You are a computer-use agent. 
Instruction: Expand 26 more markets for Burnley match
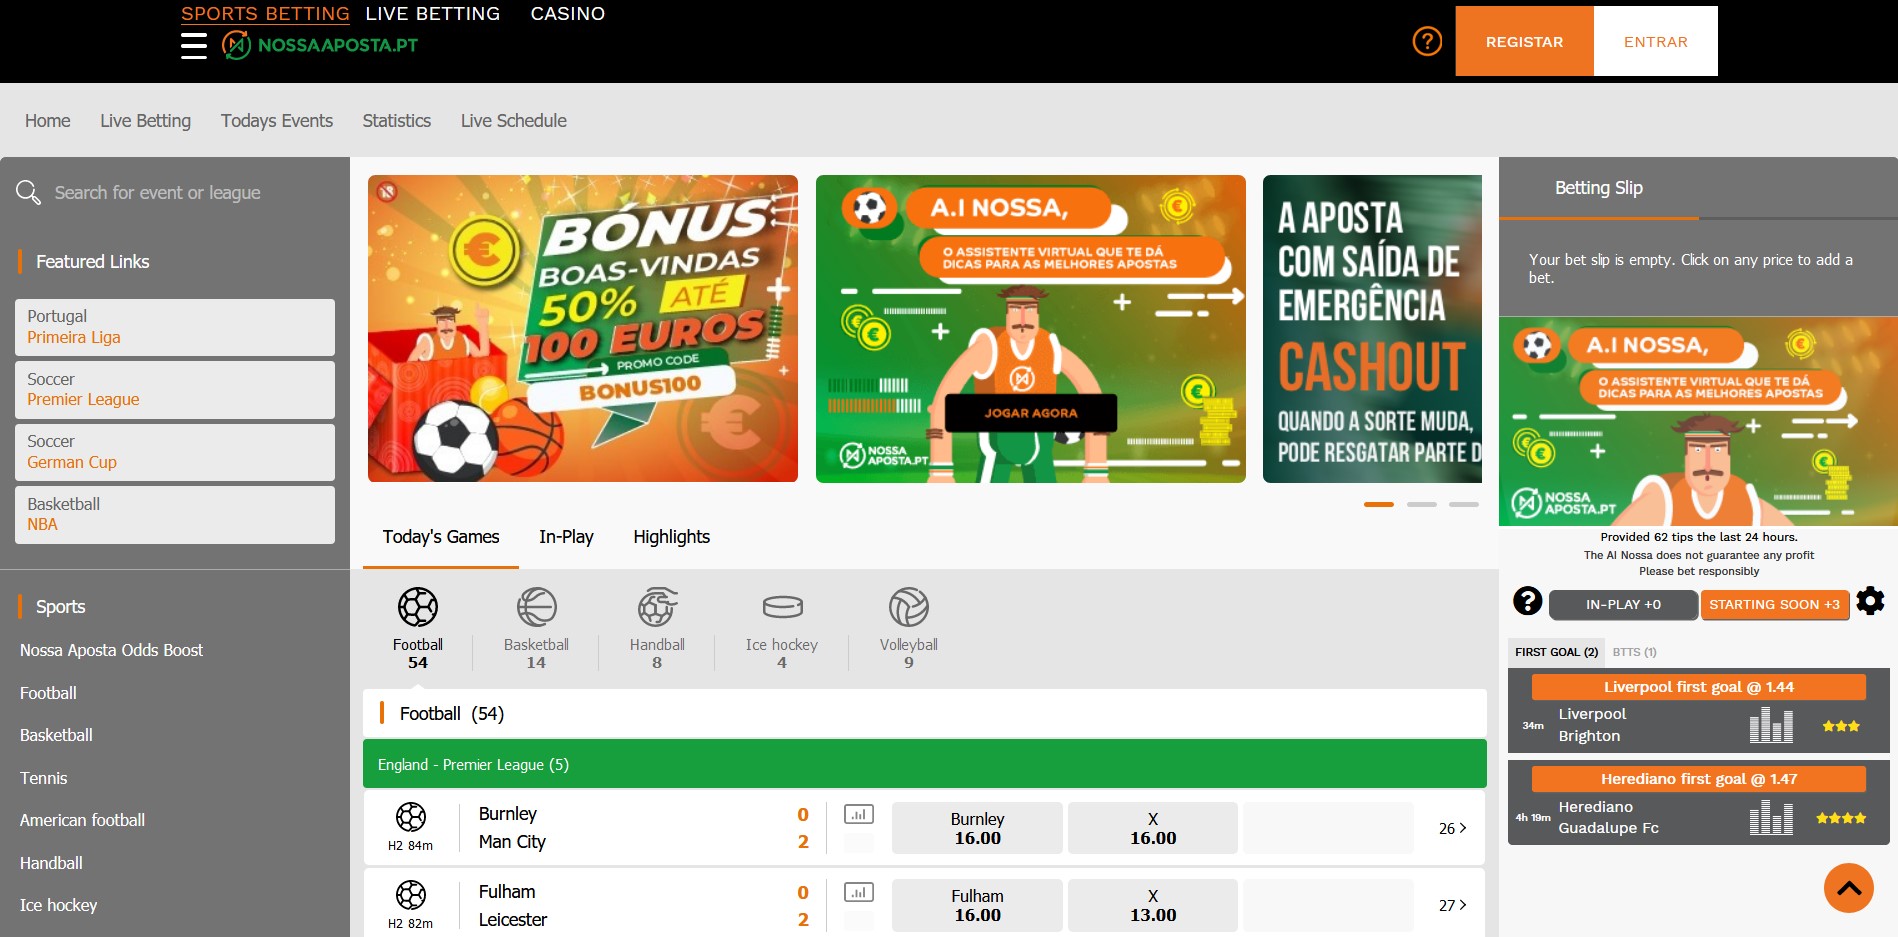[x=1452, y=828]
